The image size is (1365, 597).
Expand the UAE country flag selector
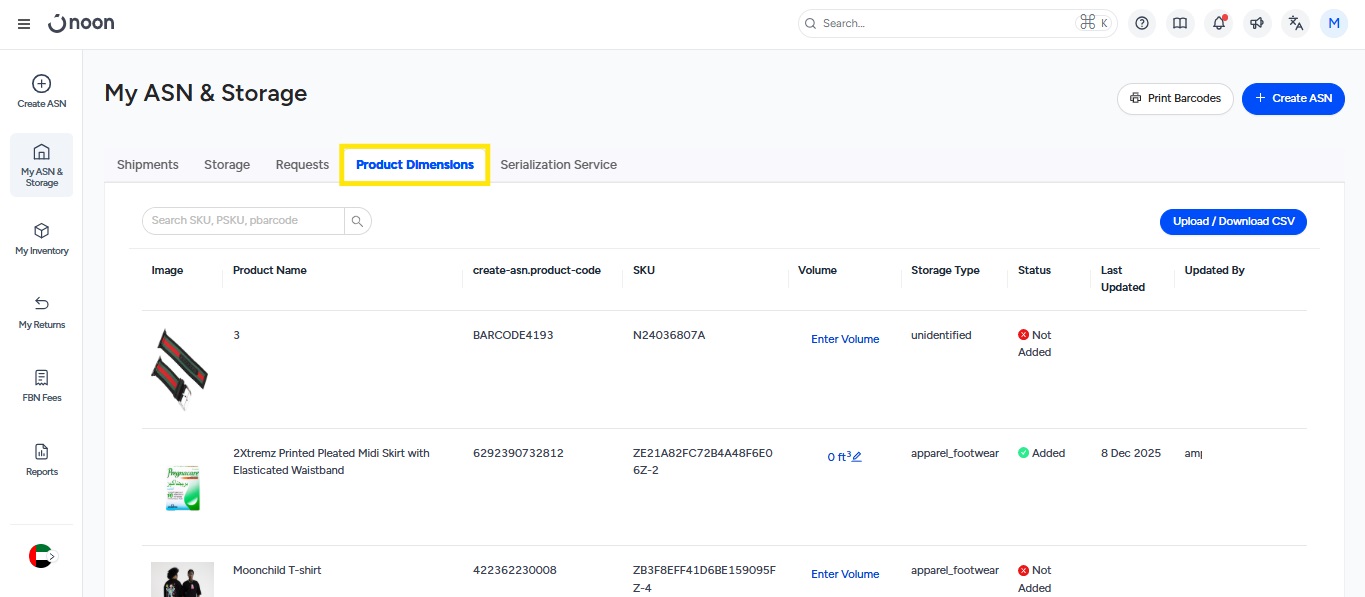[x=42, y=556]
